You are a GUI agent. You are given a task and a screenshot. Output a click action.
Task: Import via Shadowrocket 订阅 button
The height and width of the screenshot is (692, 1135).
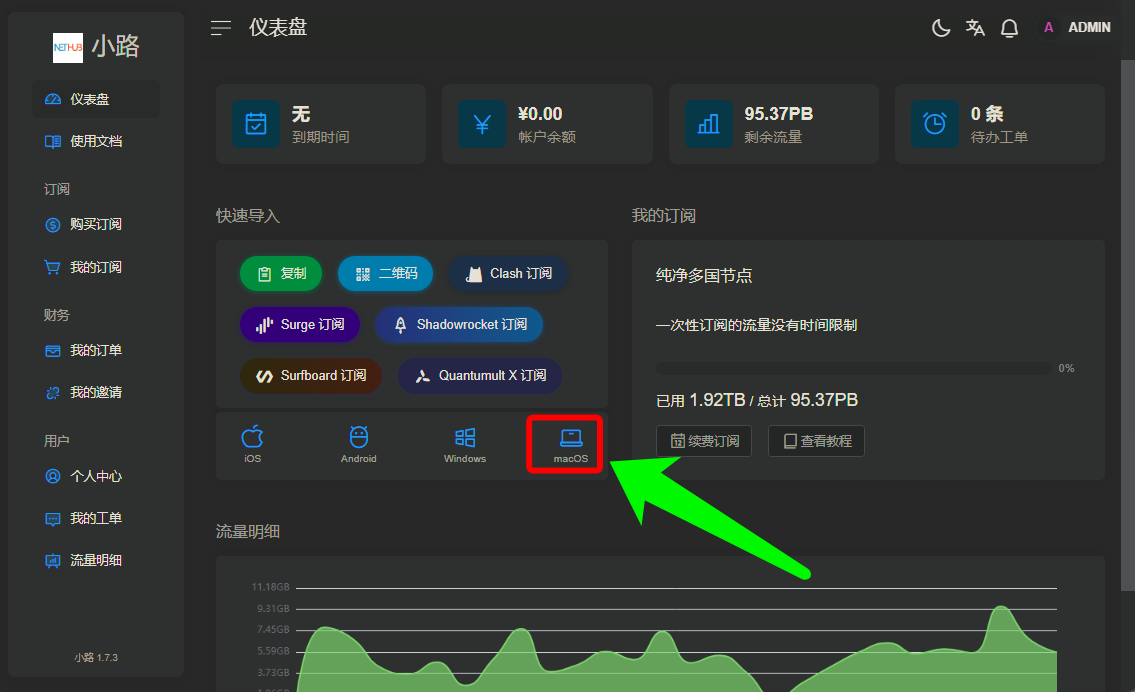point(459,325)
